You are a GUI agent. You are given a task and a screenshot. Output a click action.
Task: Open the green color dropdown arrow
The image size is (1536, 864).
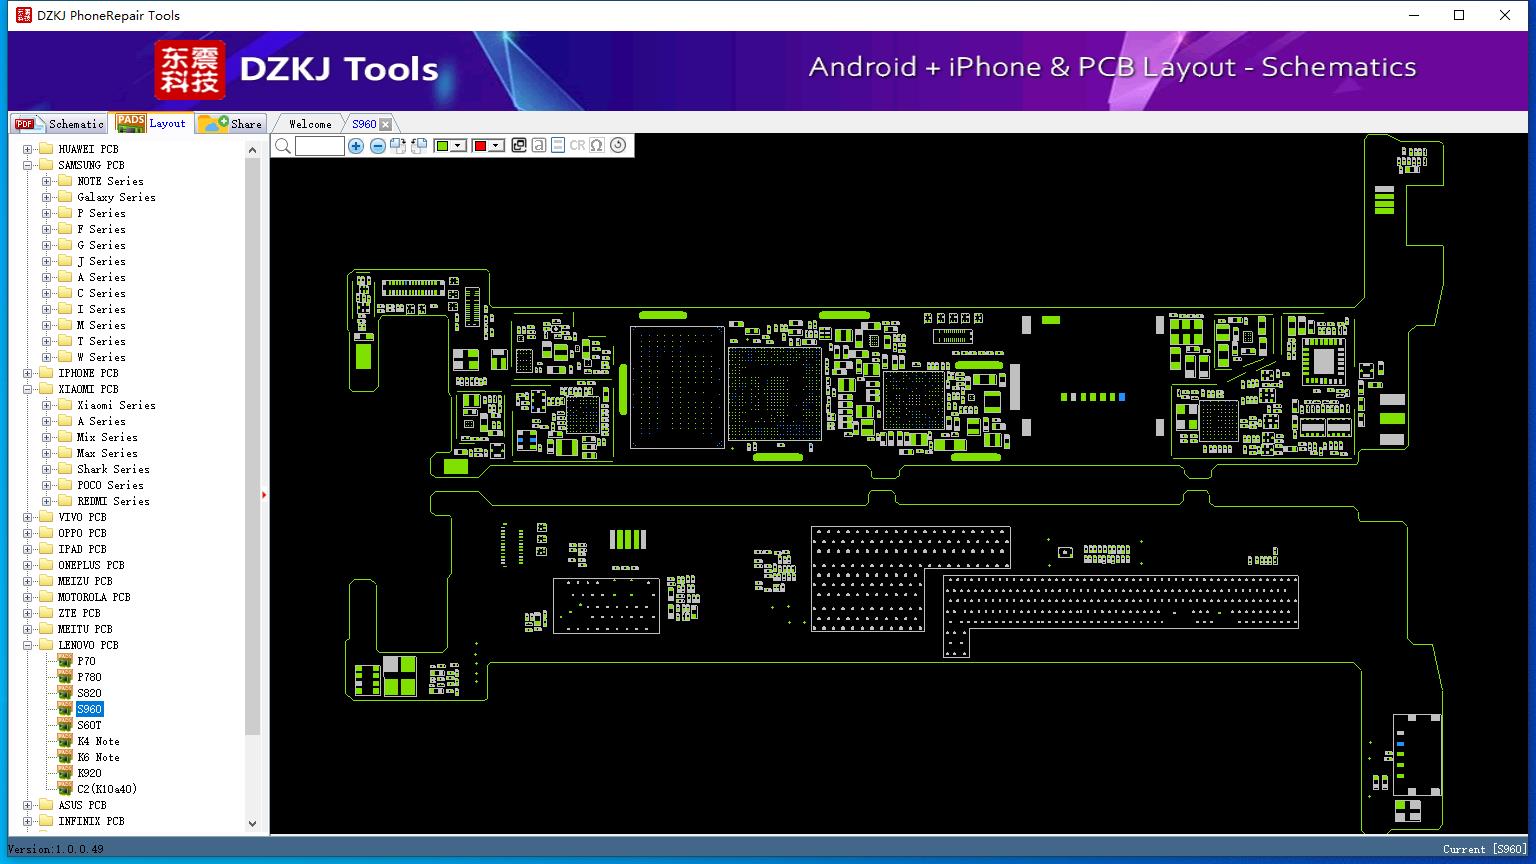[458, 146]
